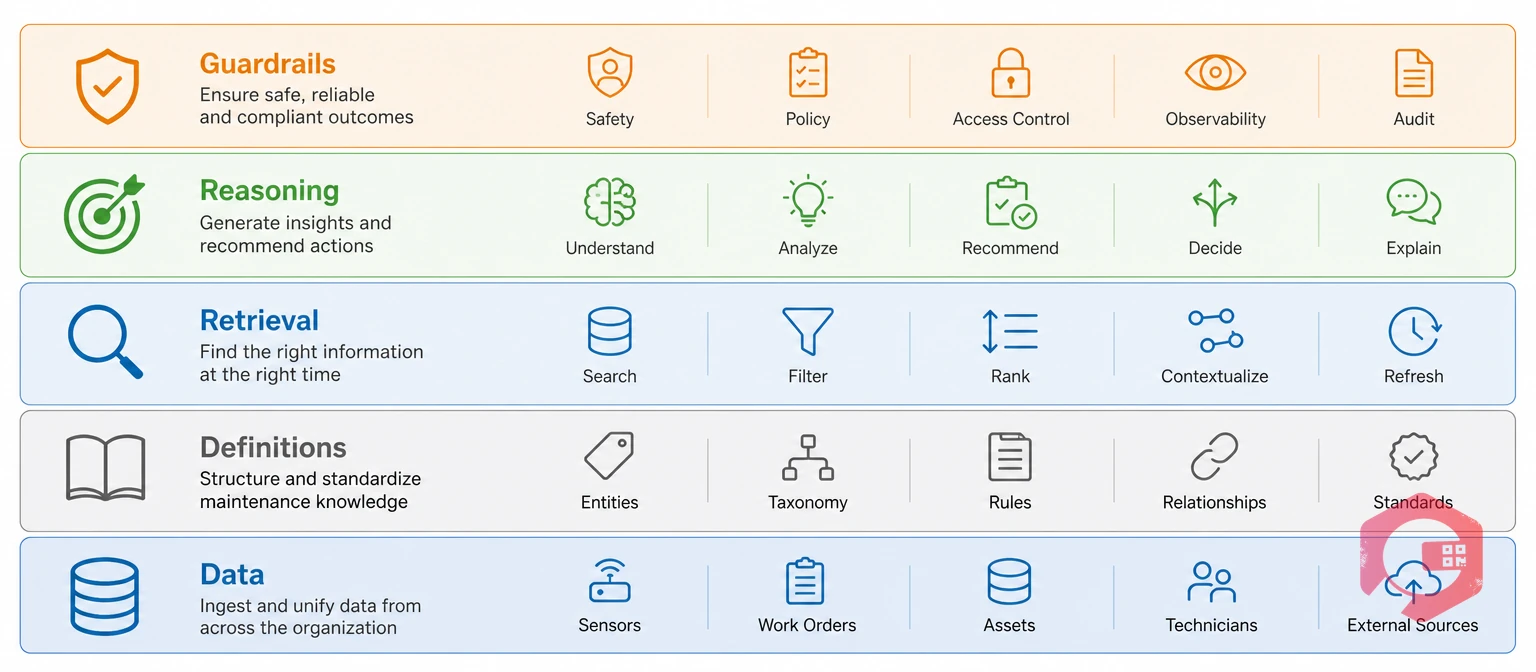Click the Access Control padlock icon
The width and height of the screenshot is (1536, 672).
pos(1010,73)
